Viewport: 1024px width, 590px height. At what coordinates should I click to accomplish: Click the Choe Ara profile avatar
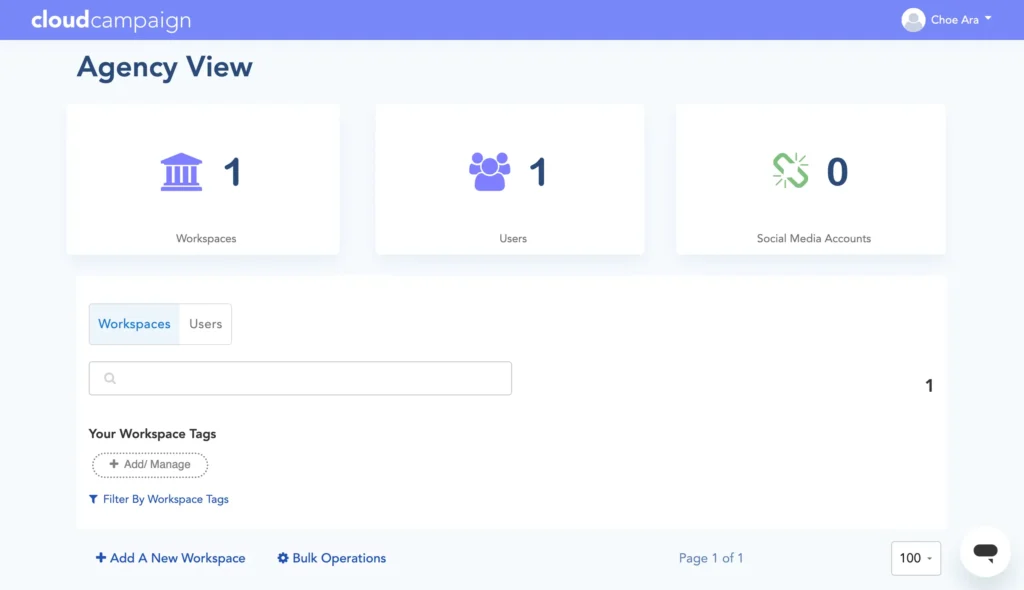[913, 20]
